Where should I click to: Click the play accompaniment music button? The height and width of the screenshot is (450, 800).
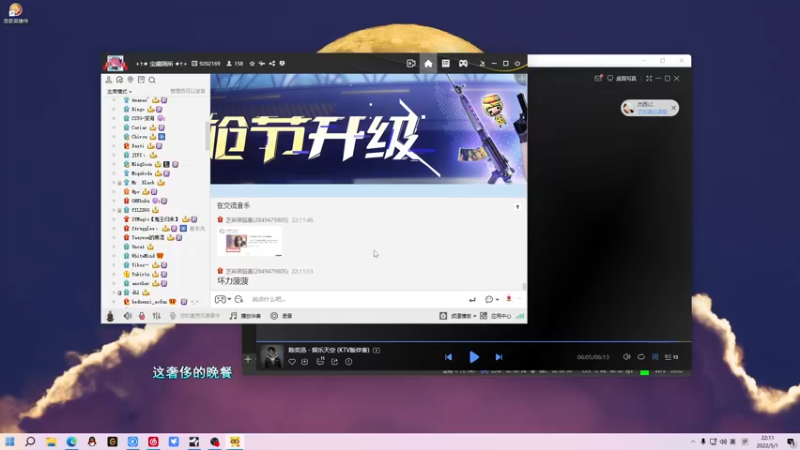245,316
